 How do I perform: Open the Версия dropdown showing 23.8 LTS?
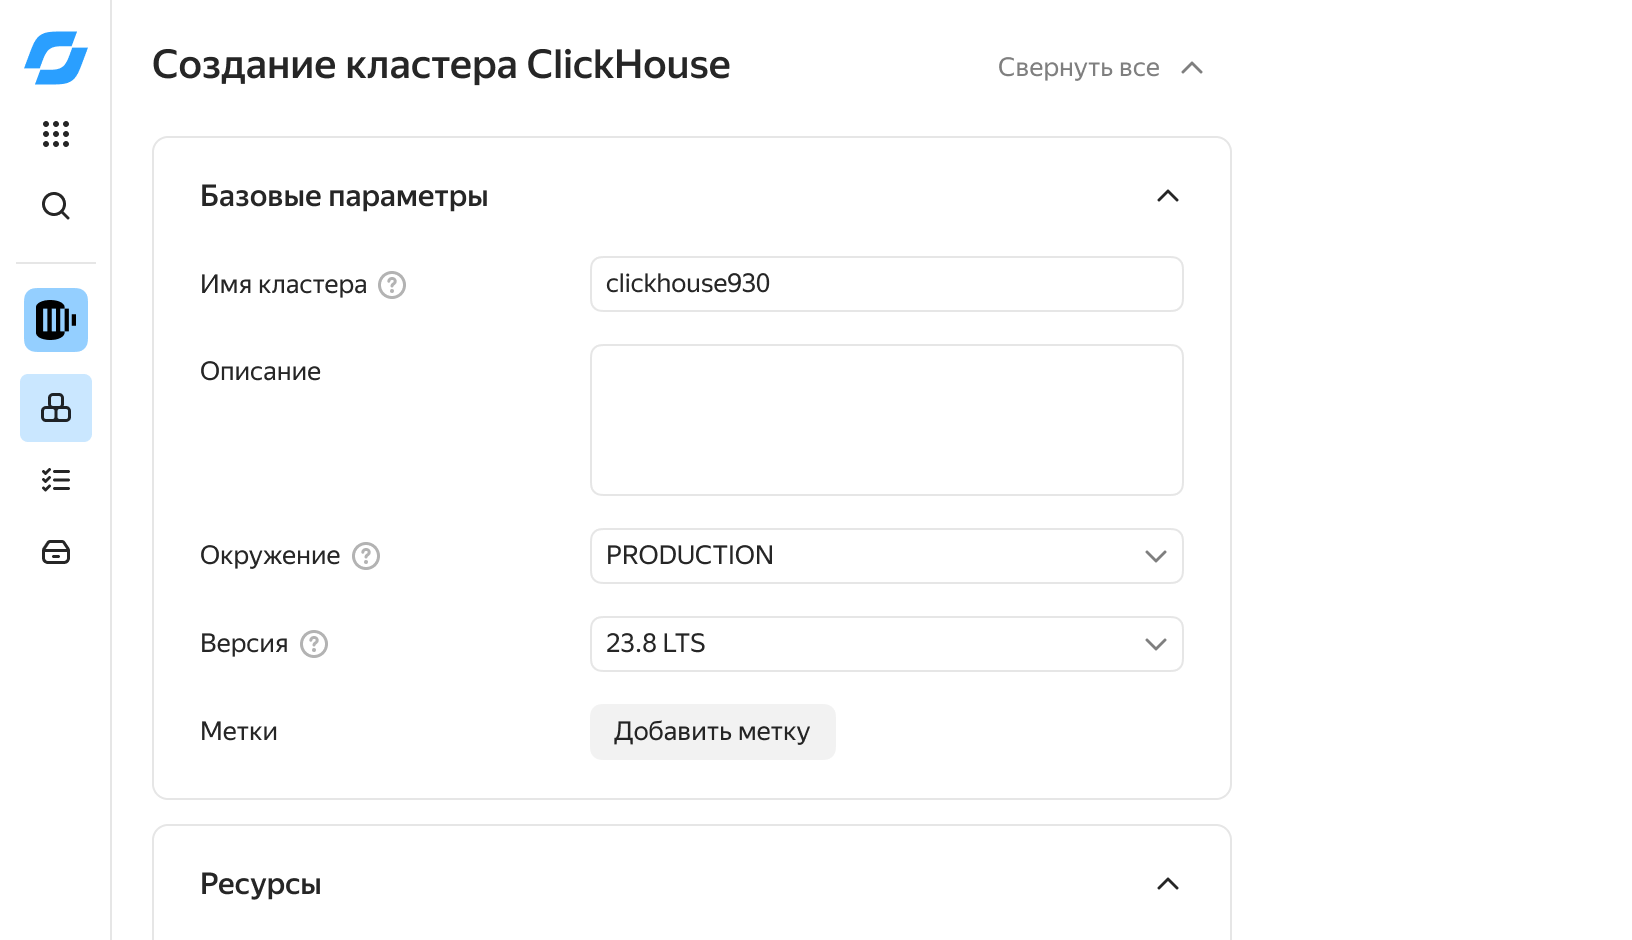coord(886,644)
